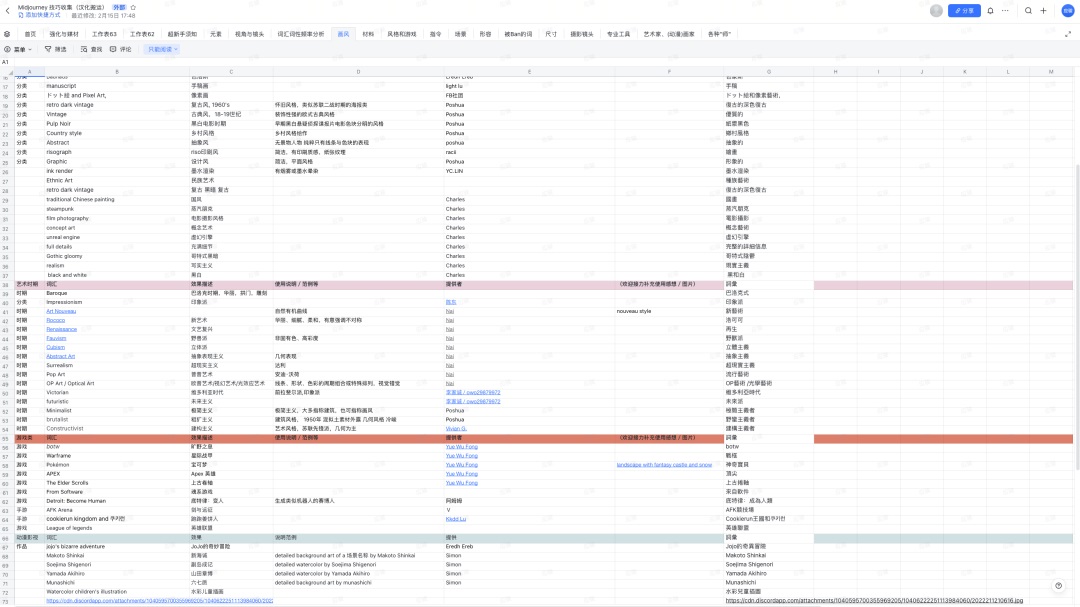This screenshot has width=1080, height=607.
Task: Click the vertical scrollbar on right edge
Action: click(x=1077, y=317)
